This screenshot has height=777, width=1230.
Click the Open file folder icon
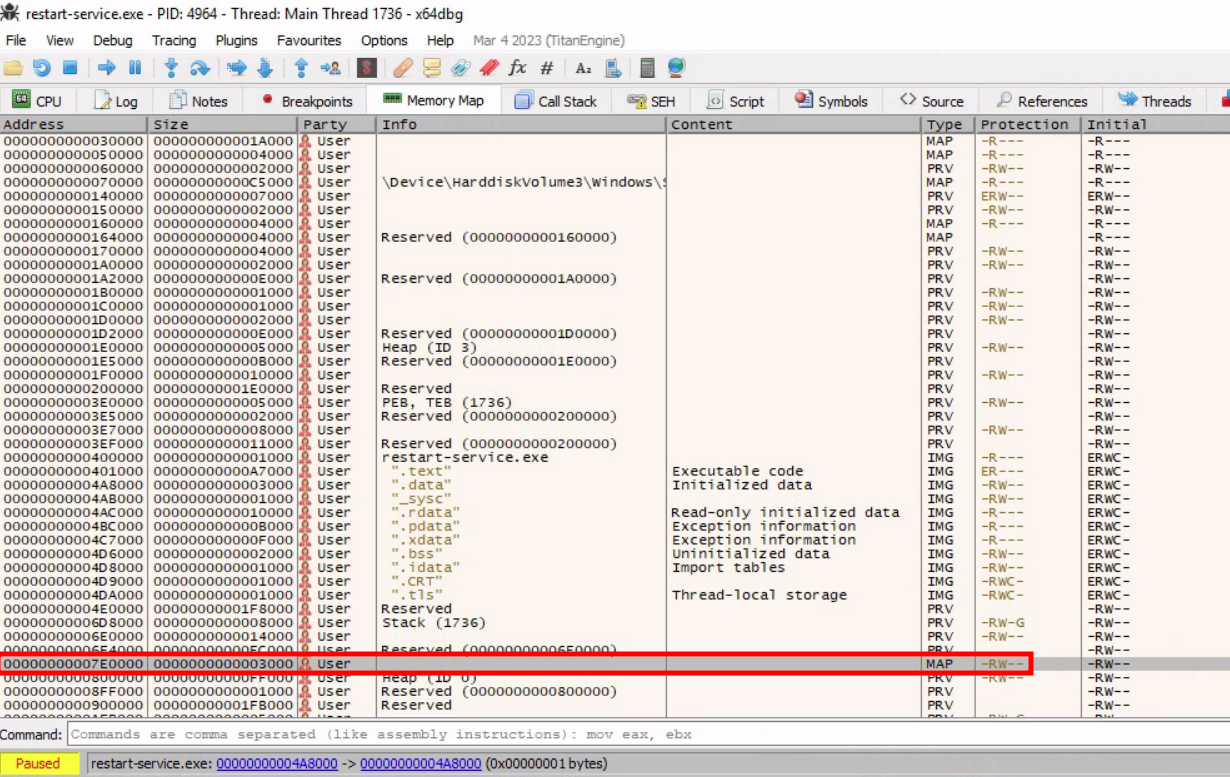tap(13, 68)
